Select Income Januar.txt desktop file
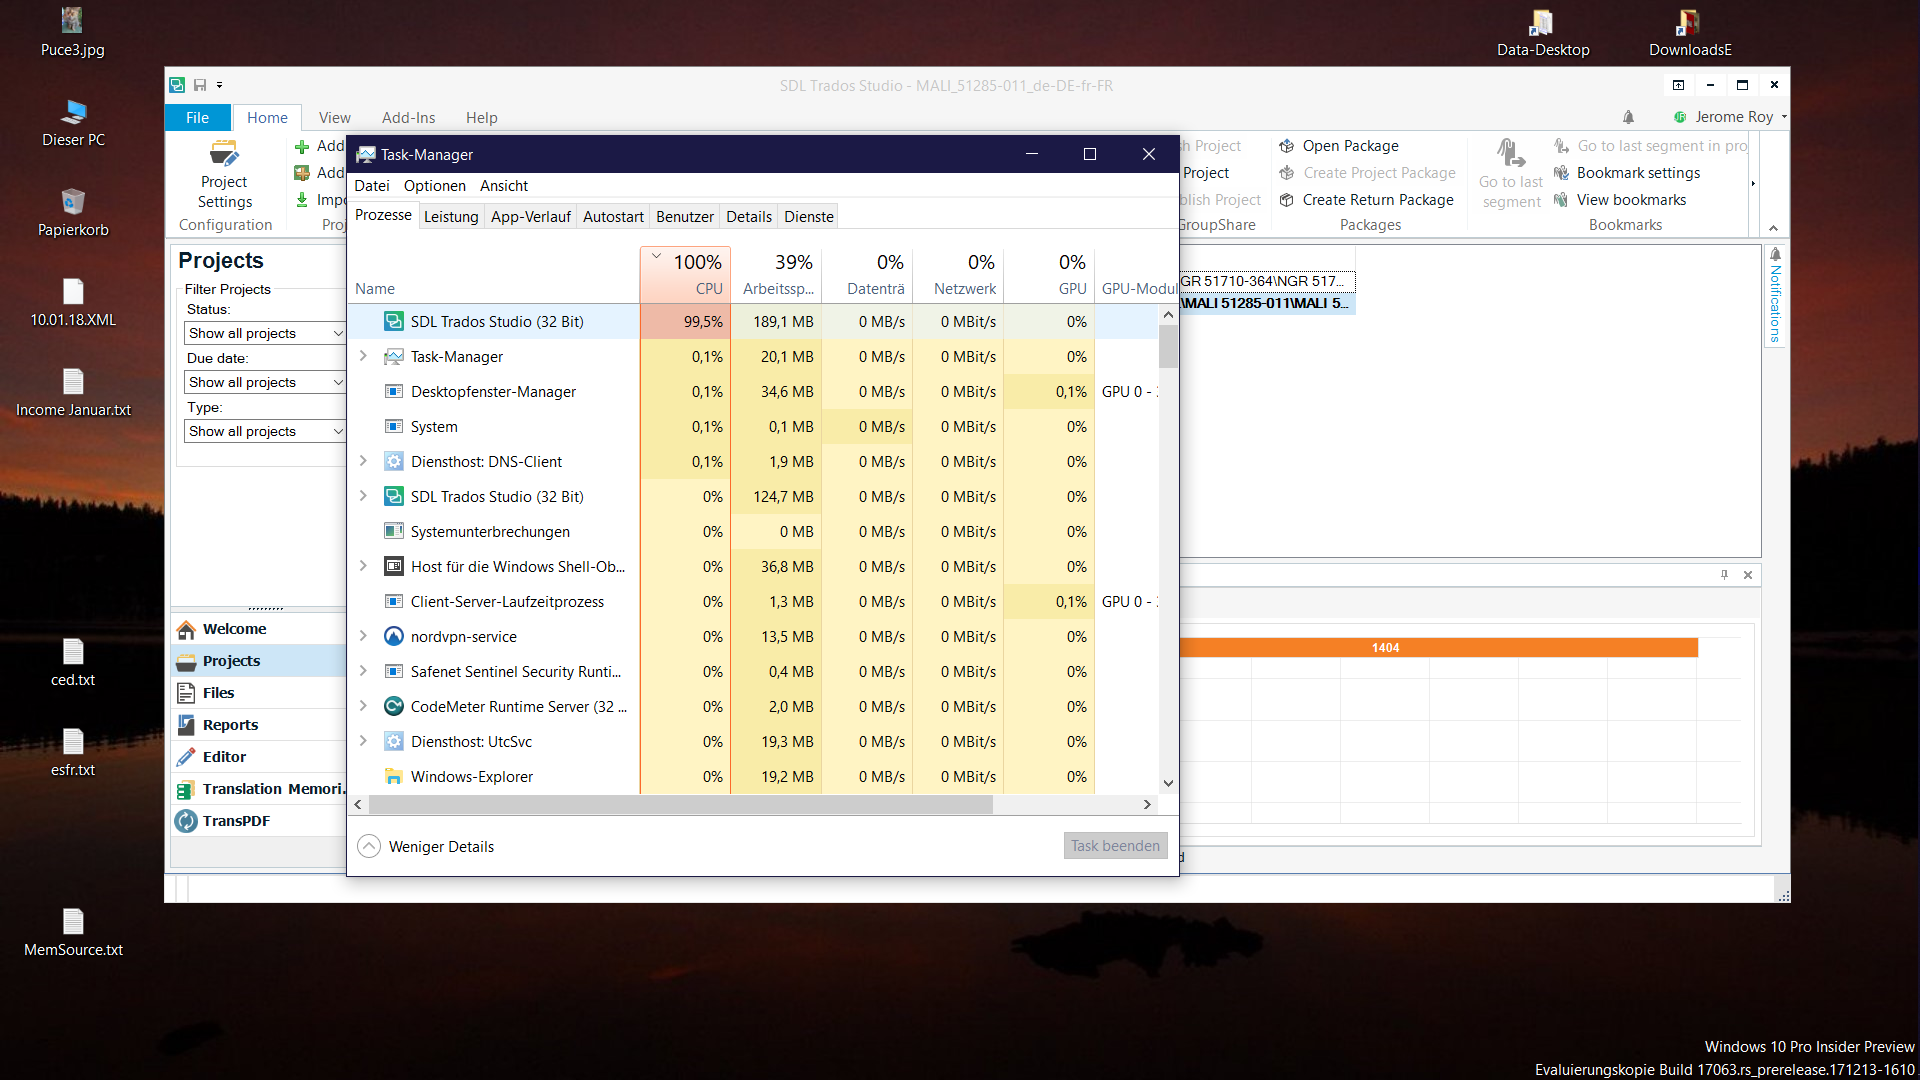 point(73,392)
